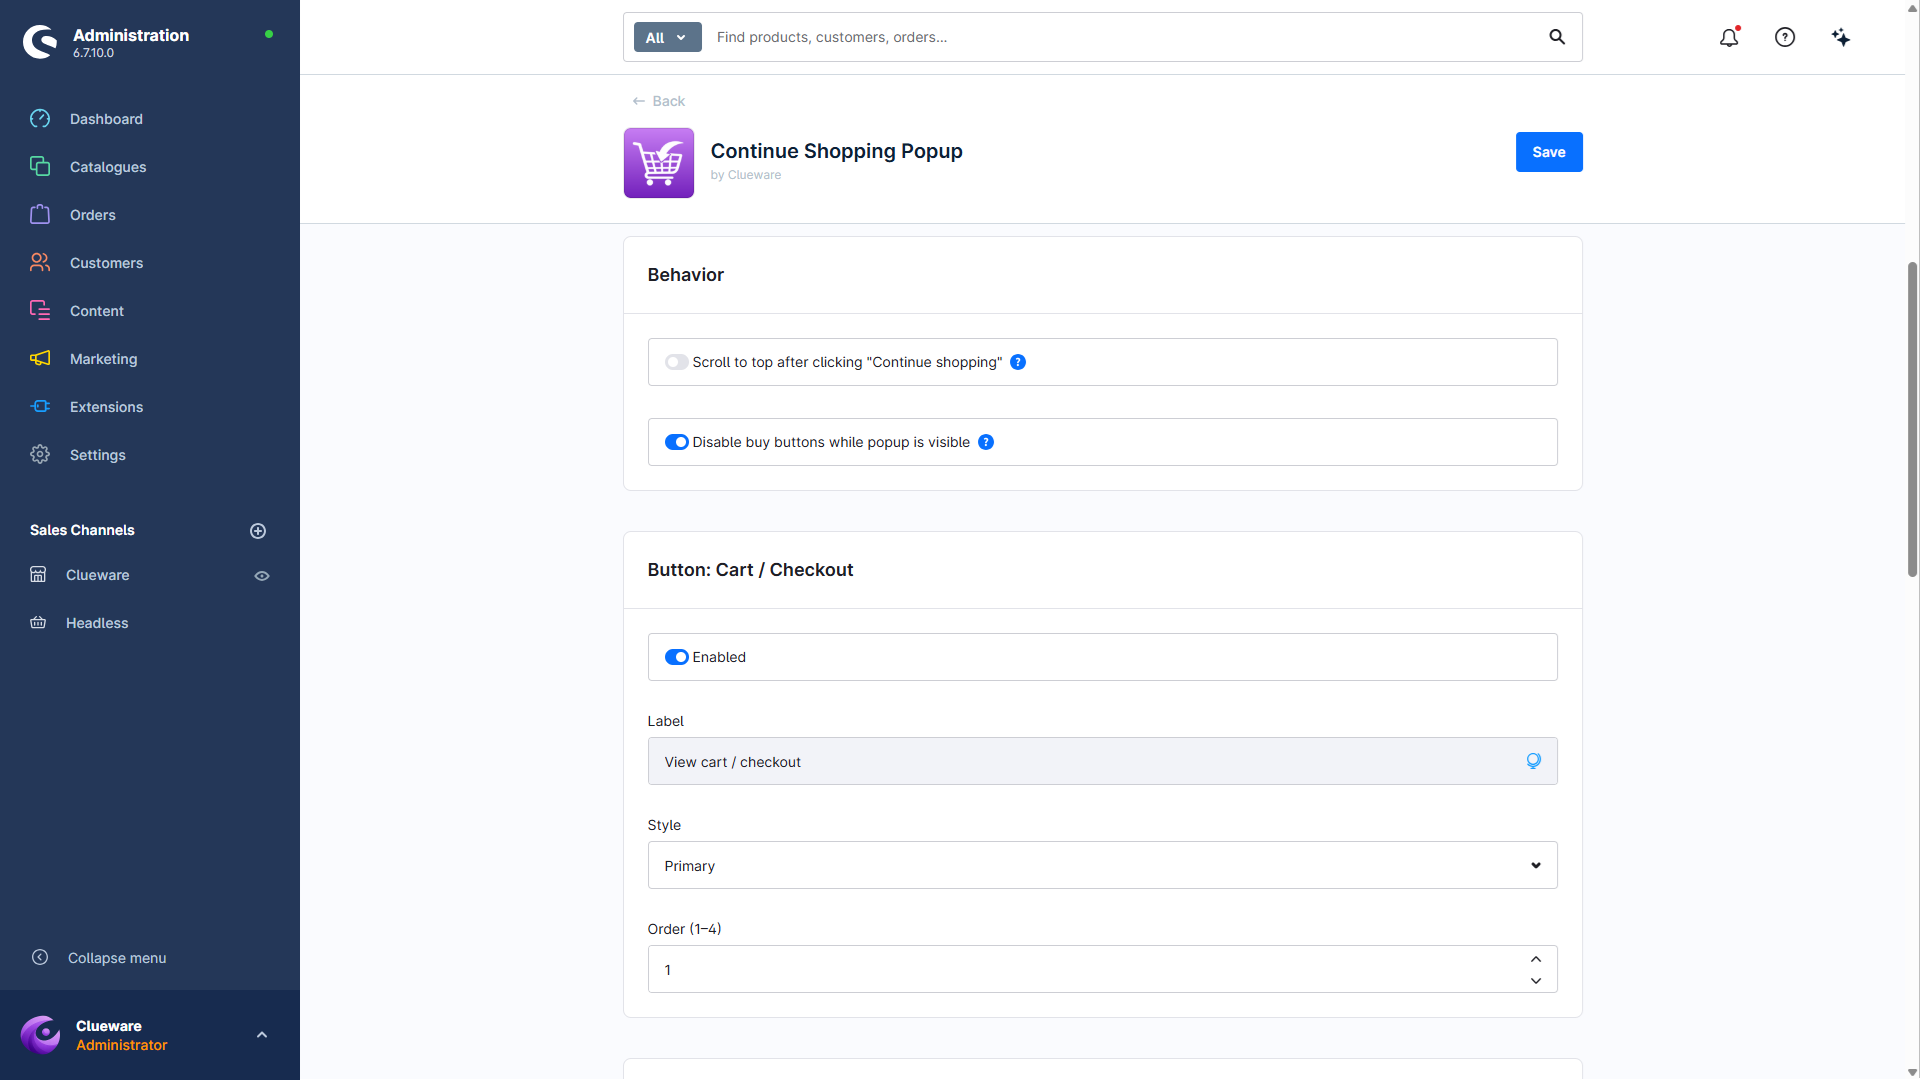Image resolution: width=1920 pixels, height=1080 pixels.
Task: Click the Customers people icon
Action: tap(40, 263)
